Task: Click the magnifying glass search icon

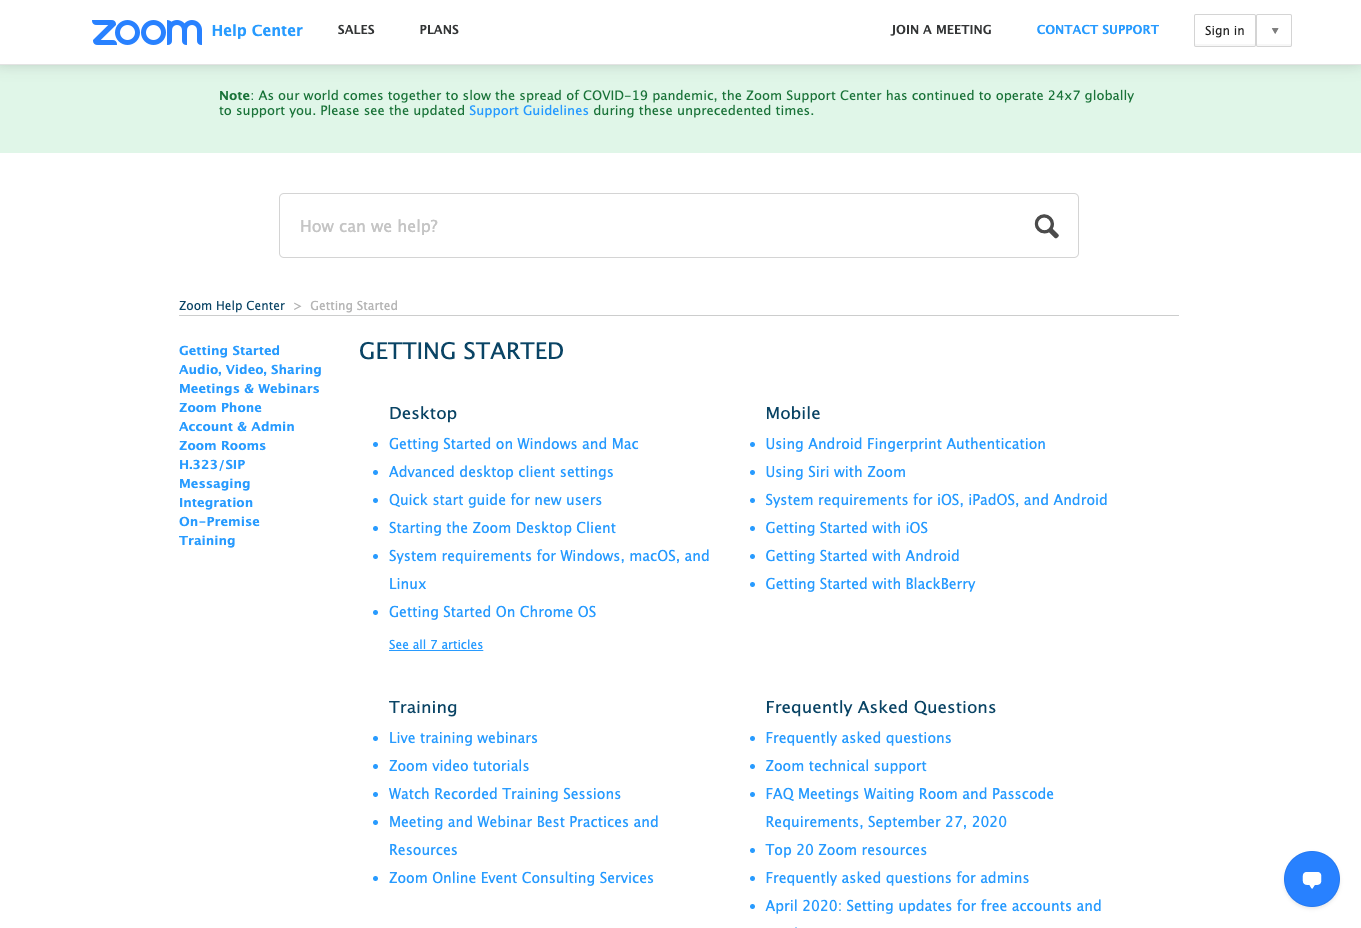Action: pos(1046,226)
